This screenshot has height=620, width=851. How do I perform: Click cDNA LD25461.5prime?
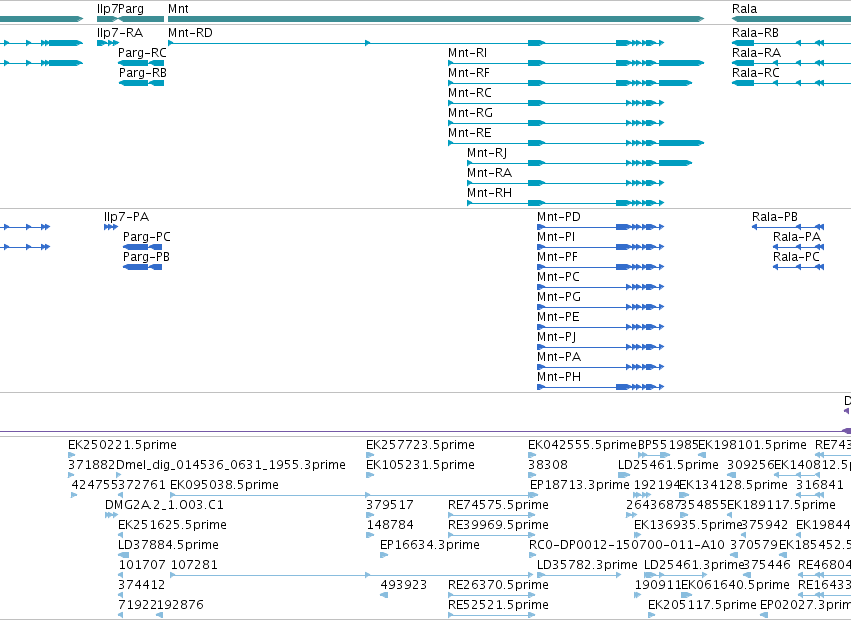pos(669,465)
